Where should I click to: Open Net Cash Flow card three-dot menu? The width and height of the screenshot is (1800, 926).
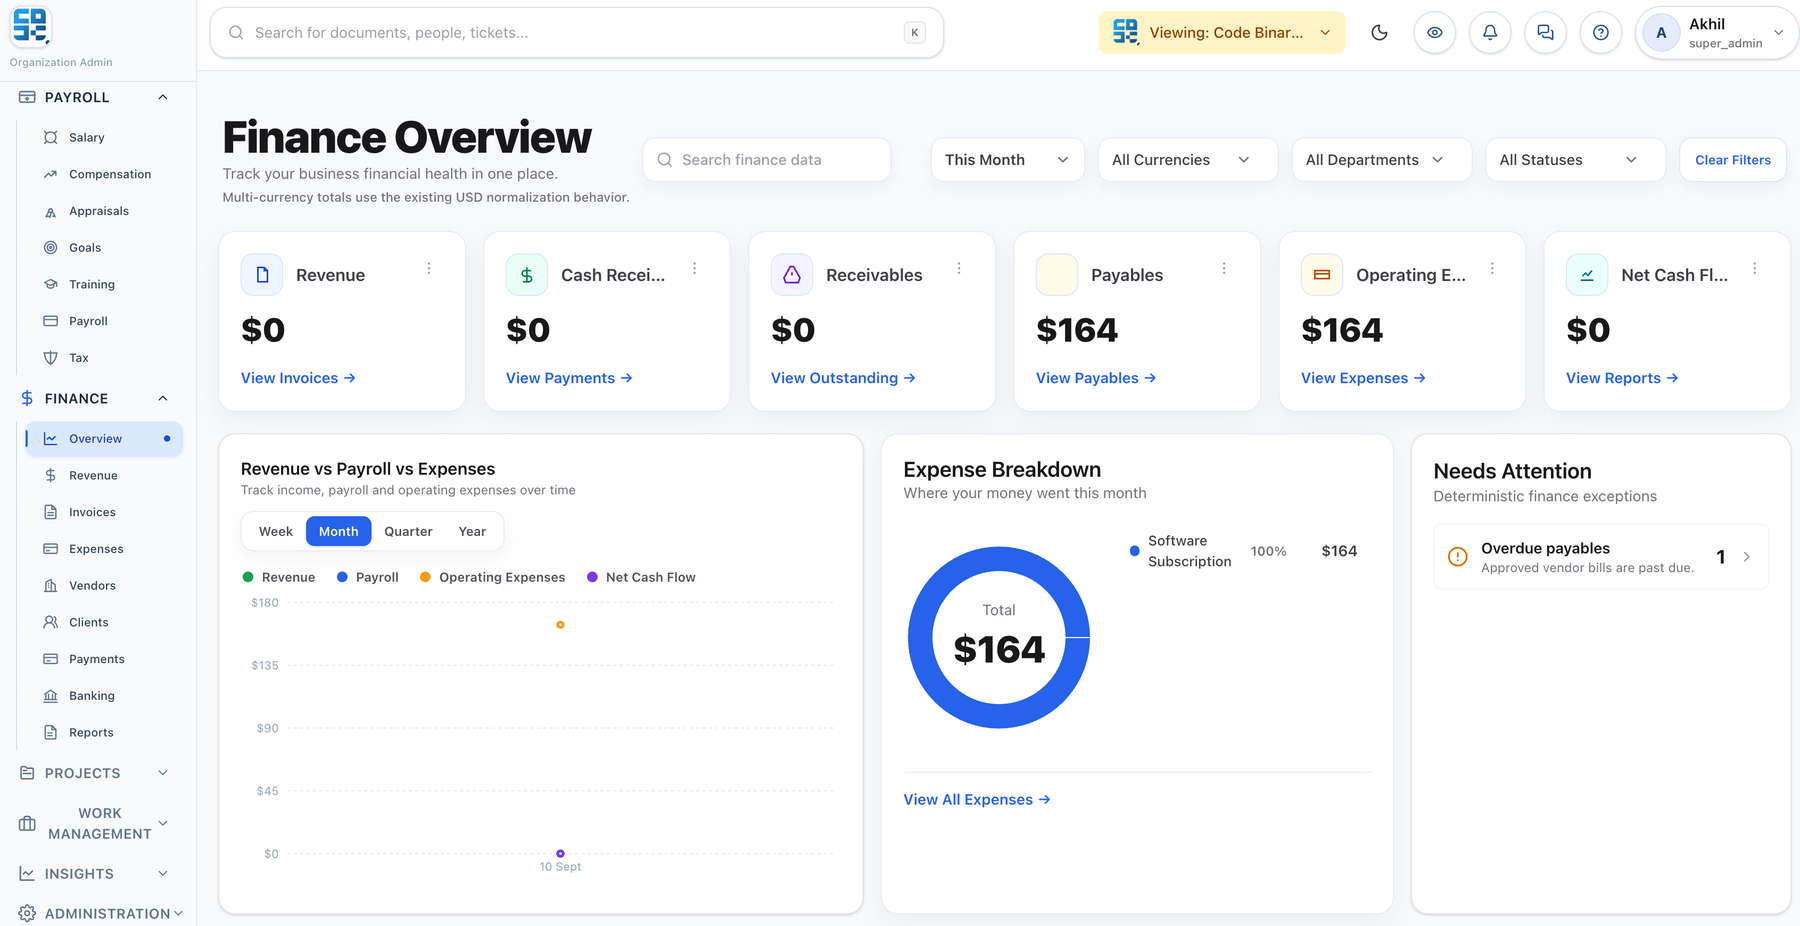[1754, 269]
